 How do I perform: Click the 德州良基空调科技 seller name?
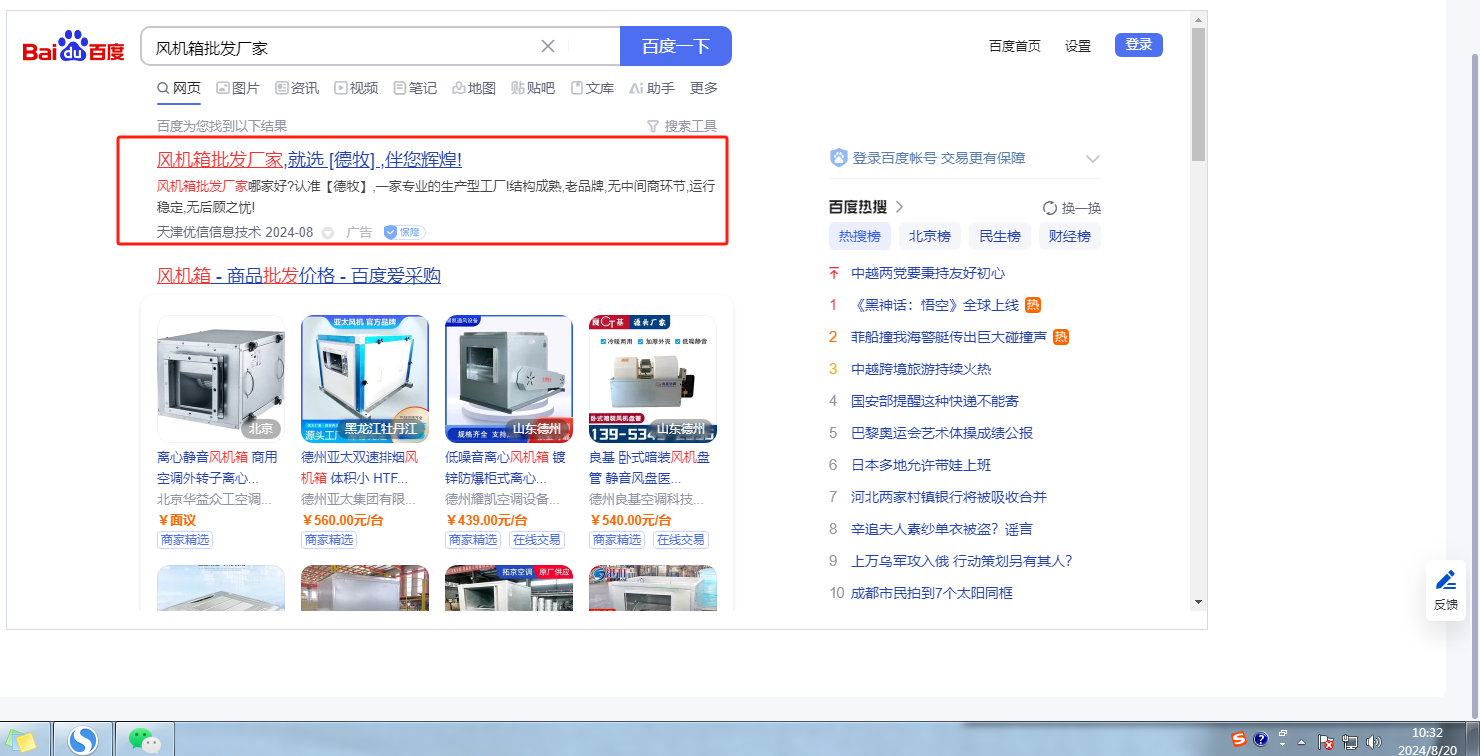(x=647, y=499)
